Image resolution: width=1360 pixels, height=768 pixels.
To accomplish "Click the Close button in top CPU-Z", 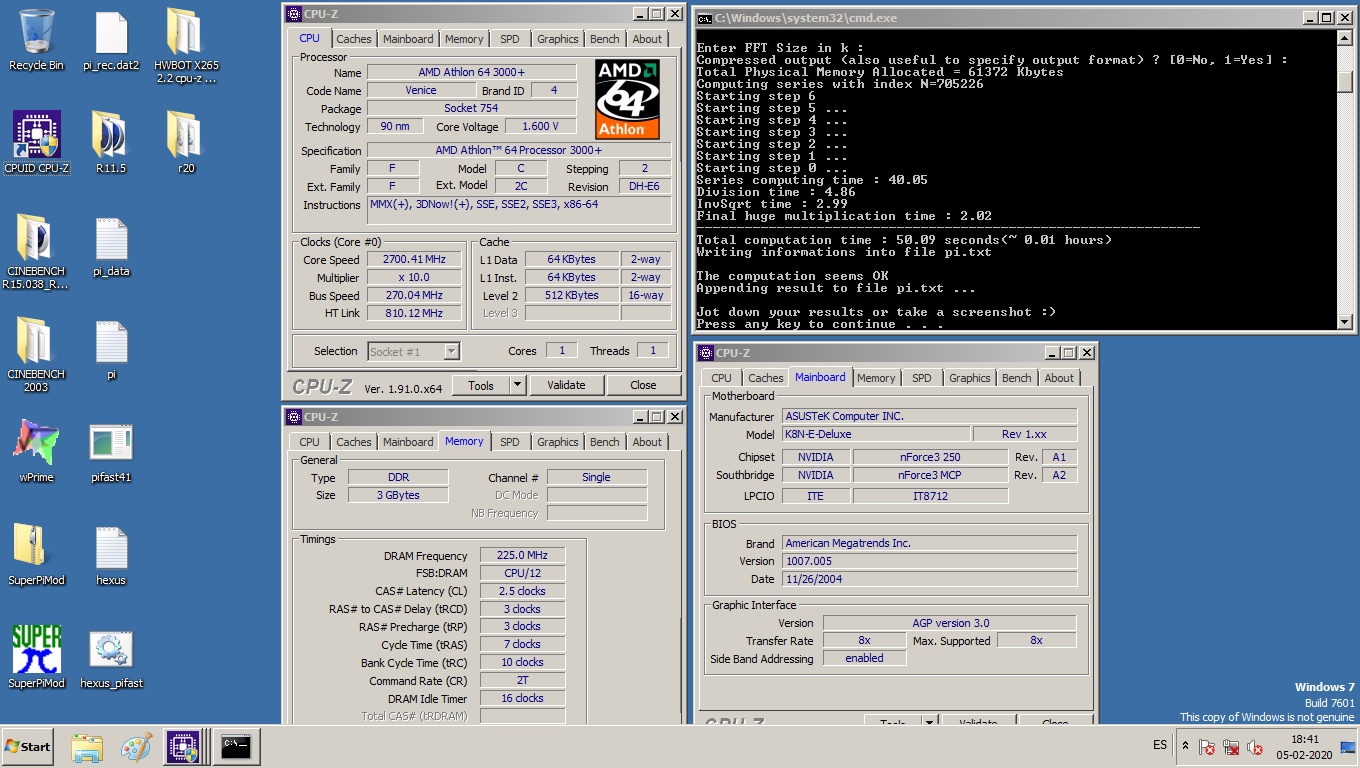I will 643,385.
